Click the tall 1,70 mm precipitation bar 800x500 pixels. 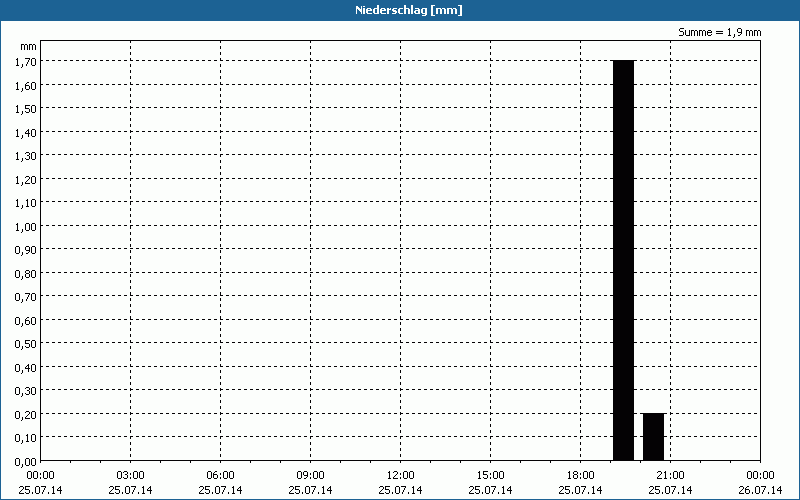(623, 260)
